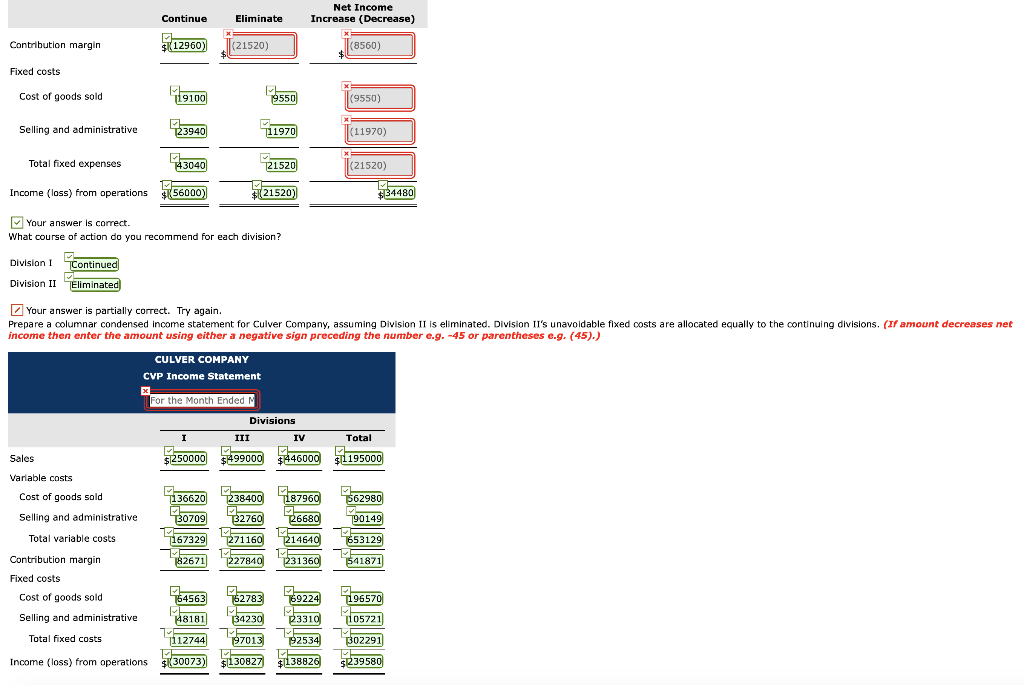
Task: Open the Division II recommendation dropdown showing Eliminated
Action: tap(95, 285)
